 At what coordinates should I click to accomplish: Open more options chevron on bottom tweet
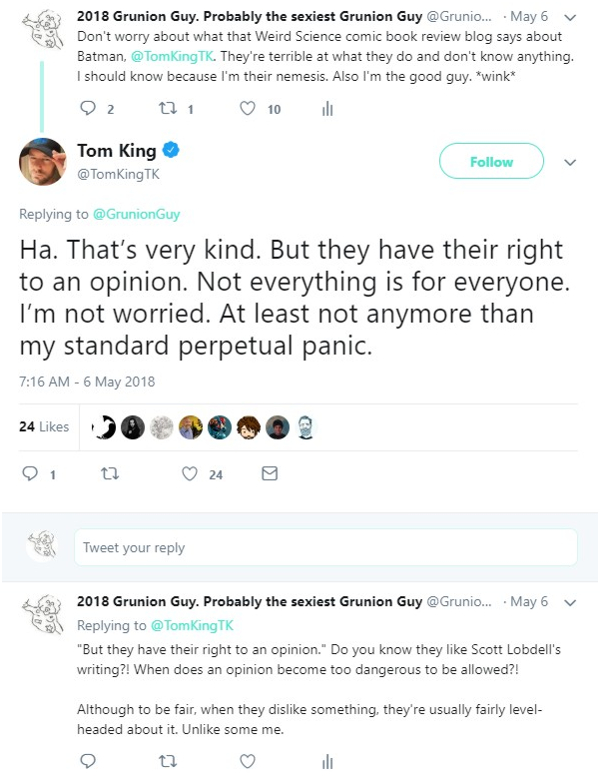coord(570,603)
